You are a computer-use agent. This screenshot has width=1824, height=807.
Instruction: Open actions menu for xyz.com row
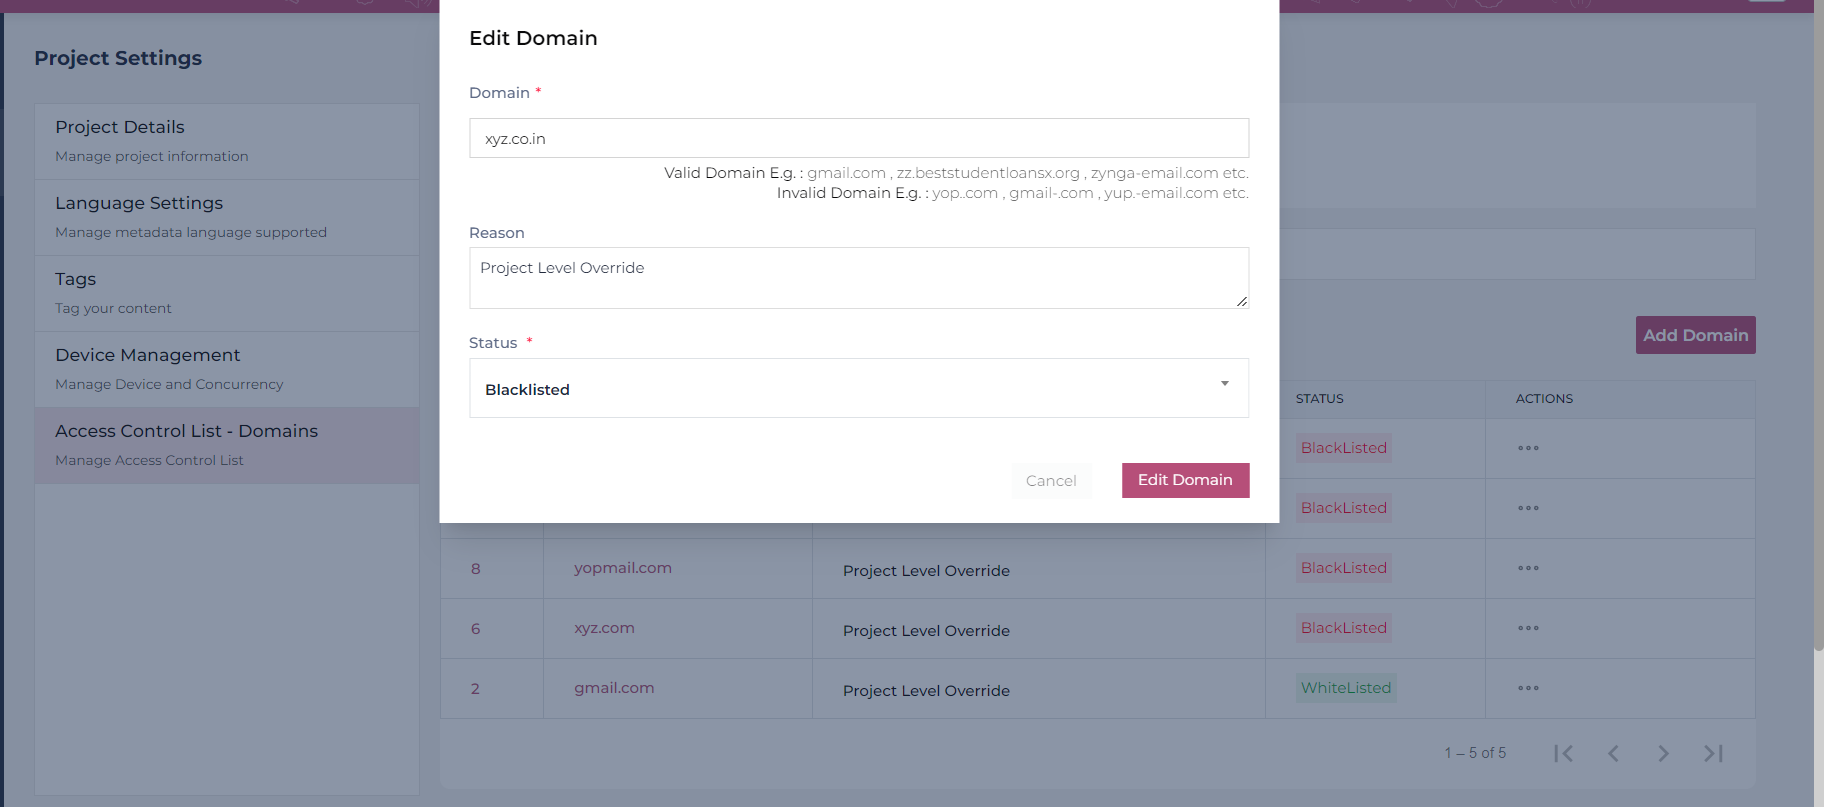[1528, 628]
